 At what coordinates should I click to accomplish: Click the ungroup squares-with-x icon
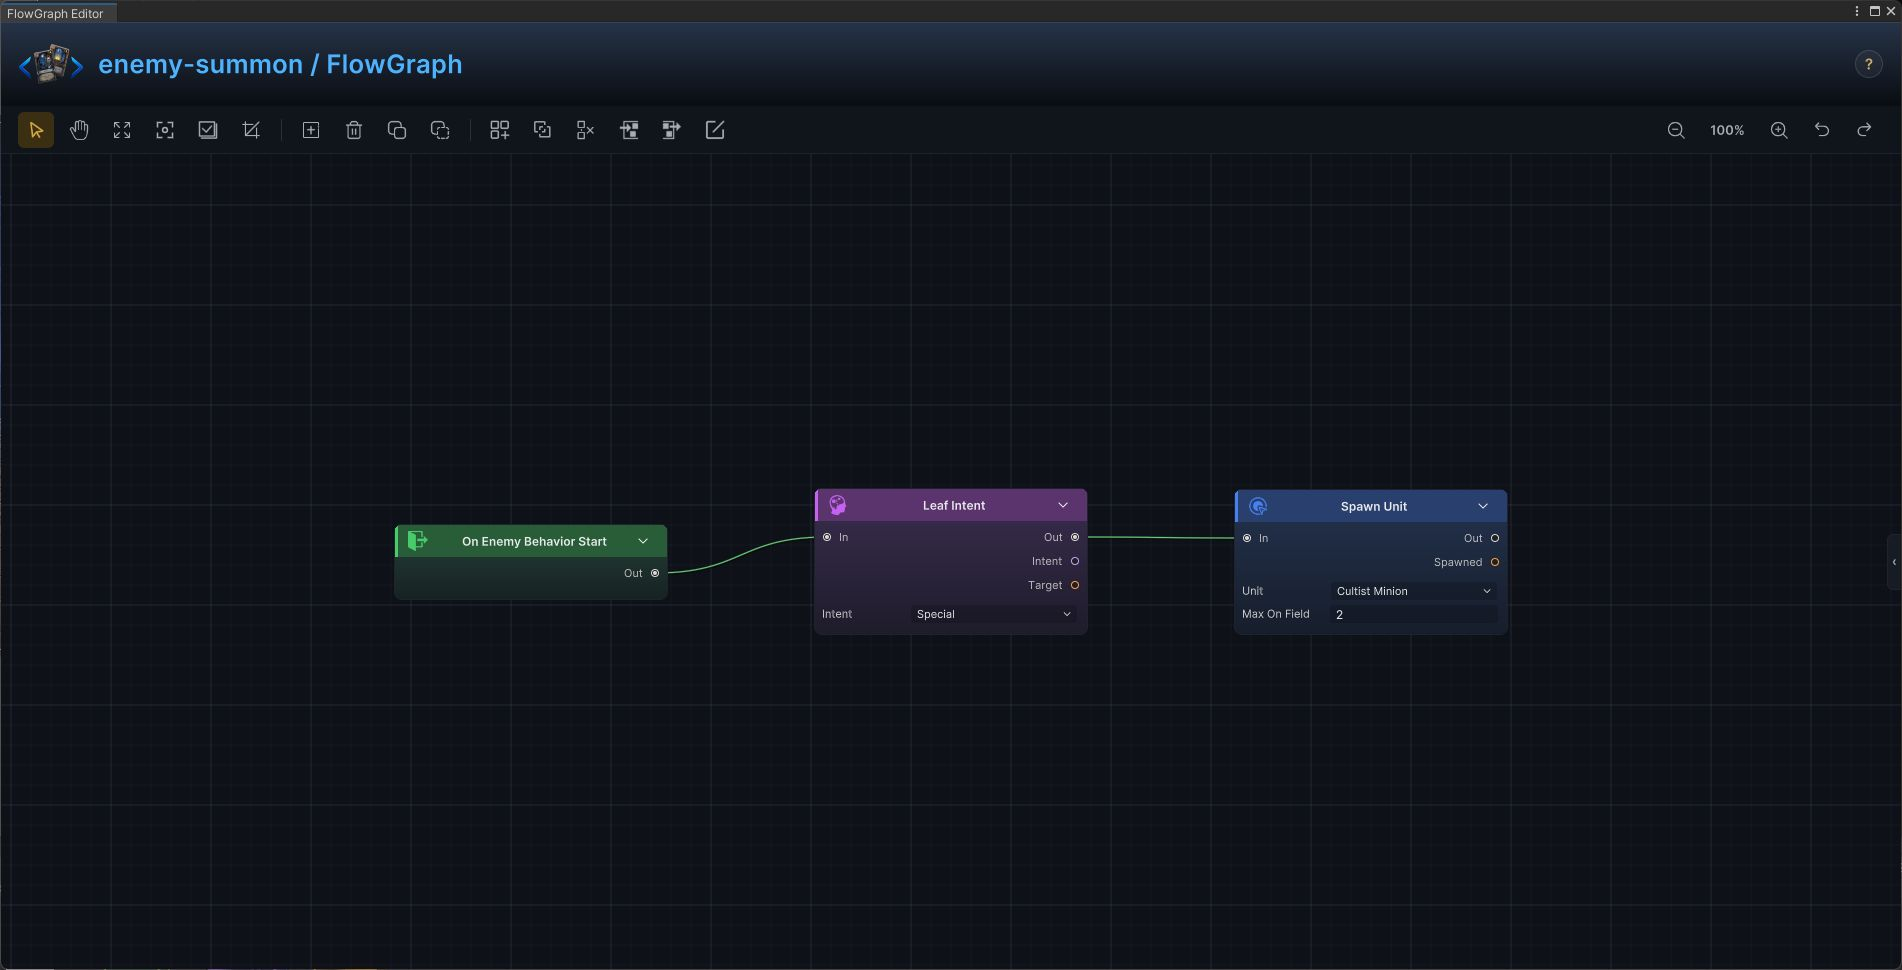(585, 130)
